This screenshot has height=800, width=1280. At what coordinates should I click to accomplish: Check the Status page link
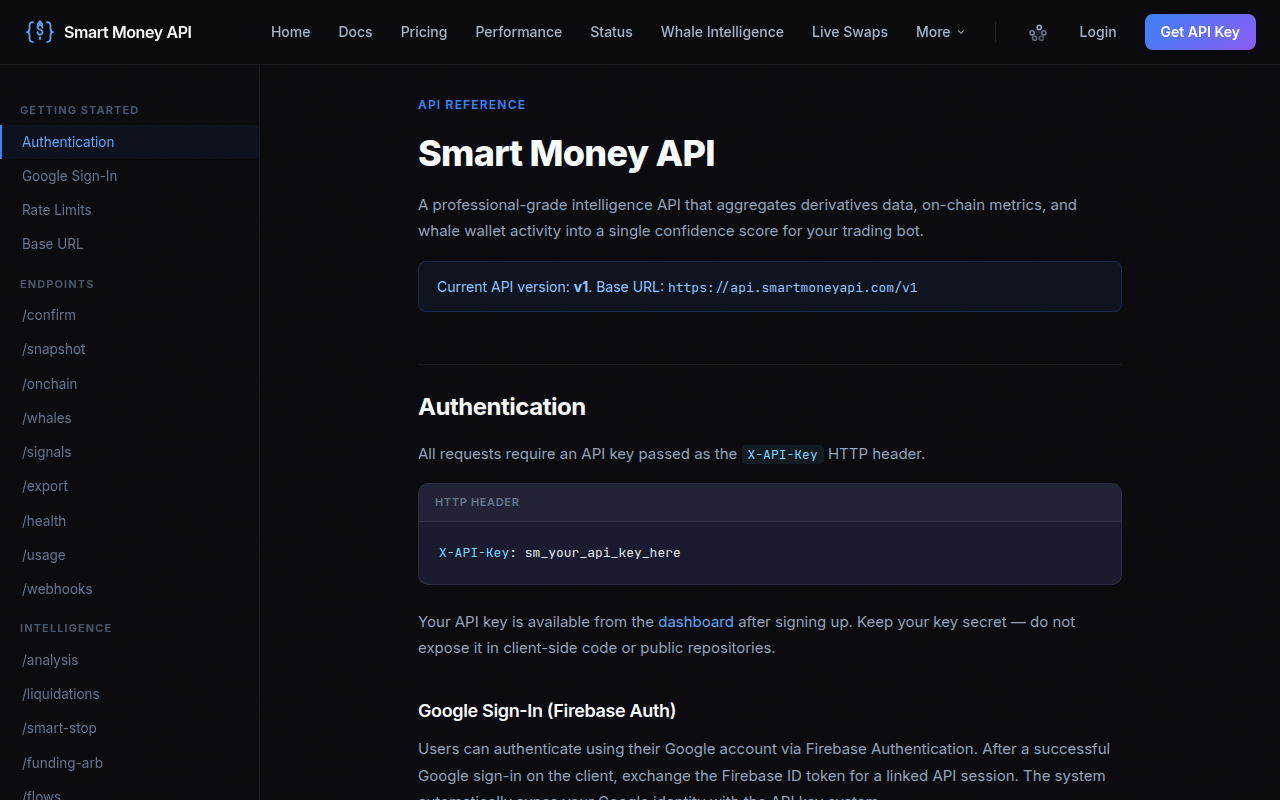(x=611, y=32)
